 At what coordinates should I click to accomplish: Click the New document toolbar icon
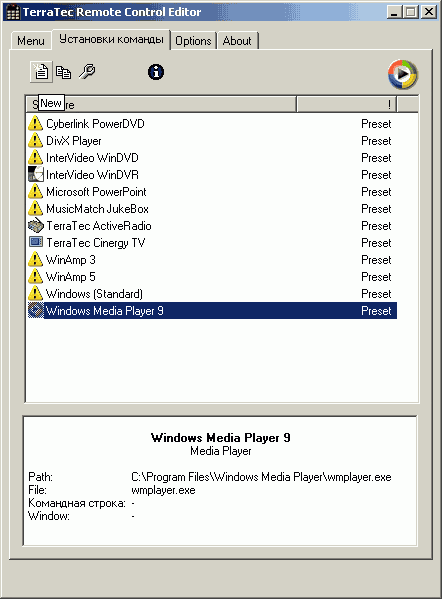41,72
